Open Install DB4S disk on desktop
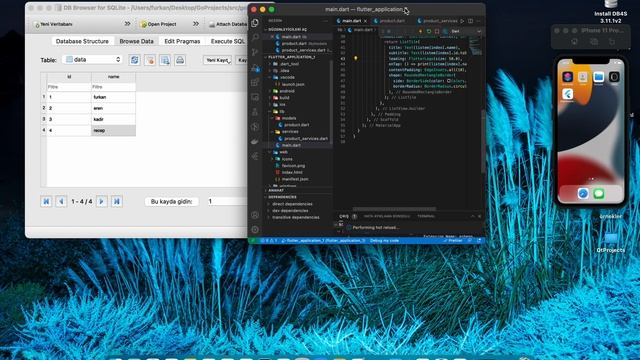The height and width of the screenshot is (360, 640). [611, 11]
